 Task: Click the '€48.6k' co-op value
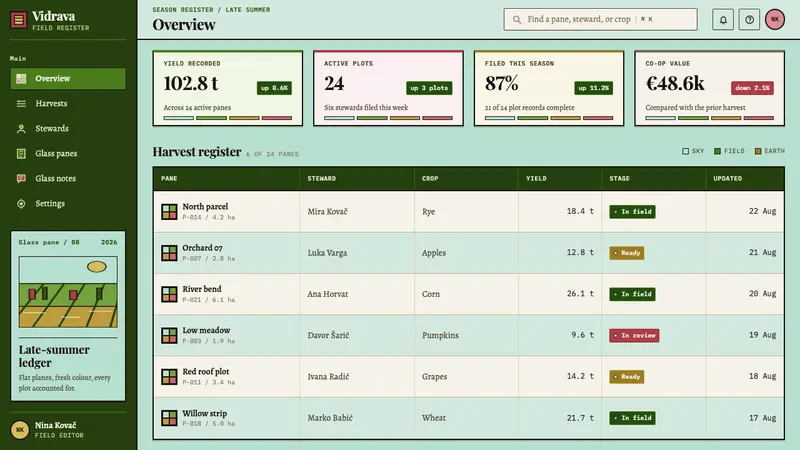(x=674, y=83)
